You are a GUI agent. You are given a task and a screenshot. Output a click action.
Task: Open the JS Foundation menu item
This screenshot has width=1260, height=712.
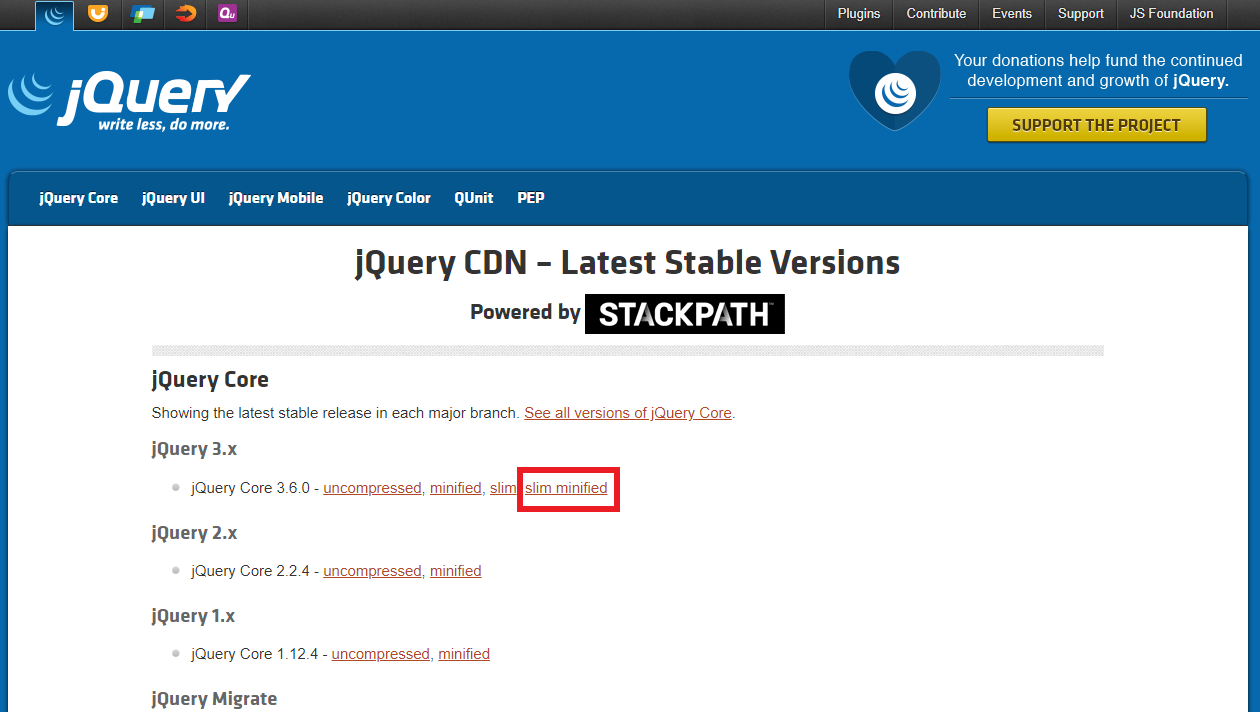(x=1171, y=14)
